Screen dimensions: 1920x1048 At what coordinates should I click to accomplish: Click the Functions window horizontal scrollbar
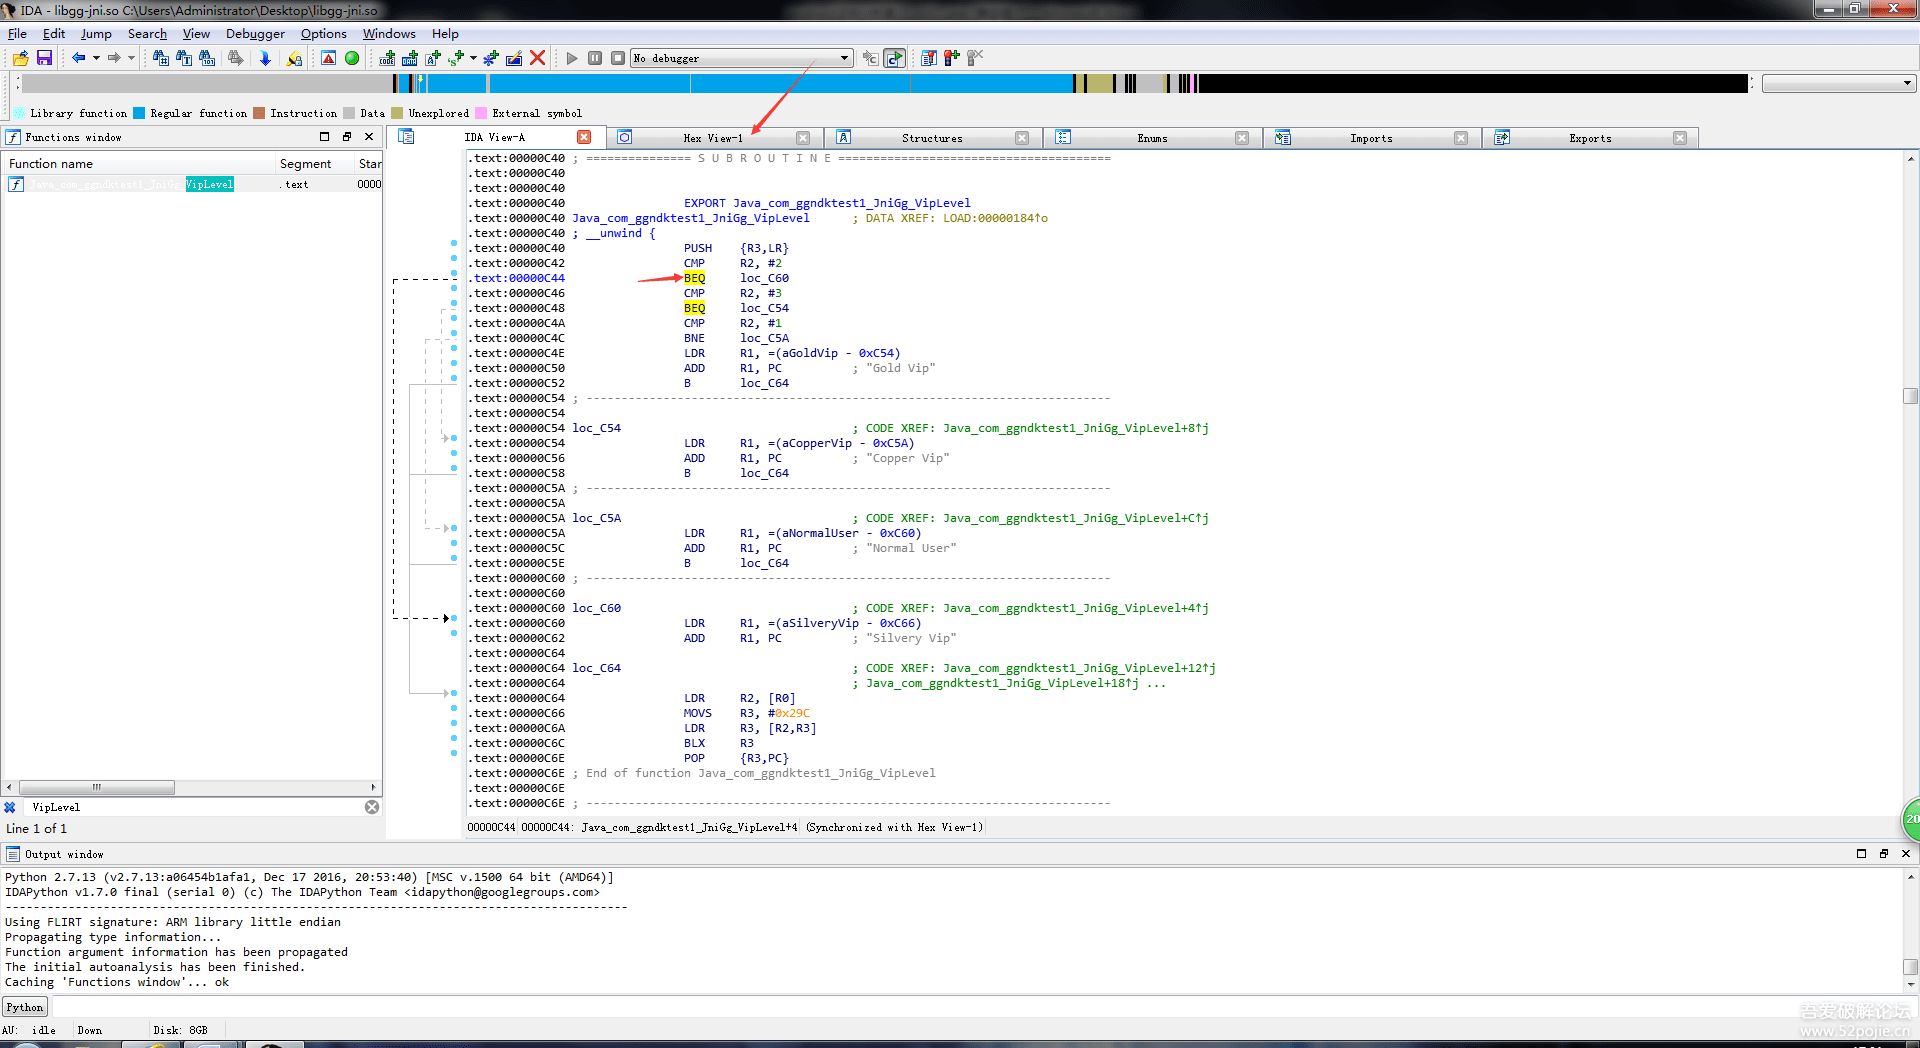tap(190, 787)
